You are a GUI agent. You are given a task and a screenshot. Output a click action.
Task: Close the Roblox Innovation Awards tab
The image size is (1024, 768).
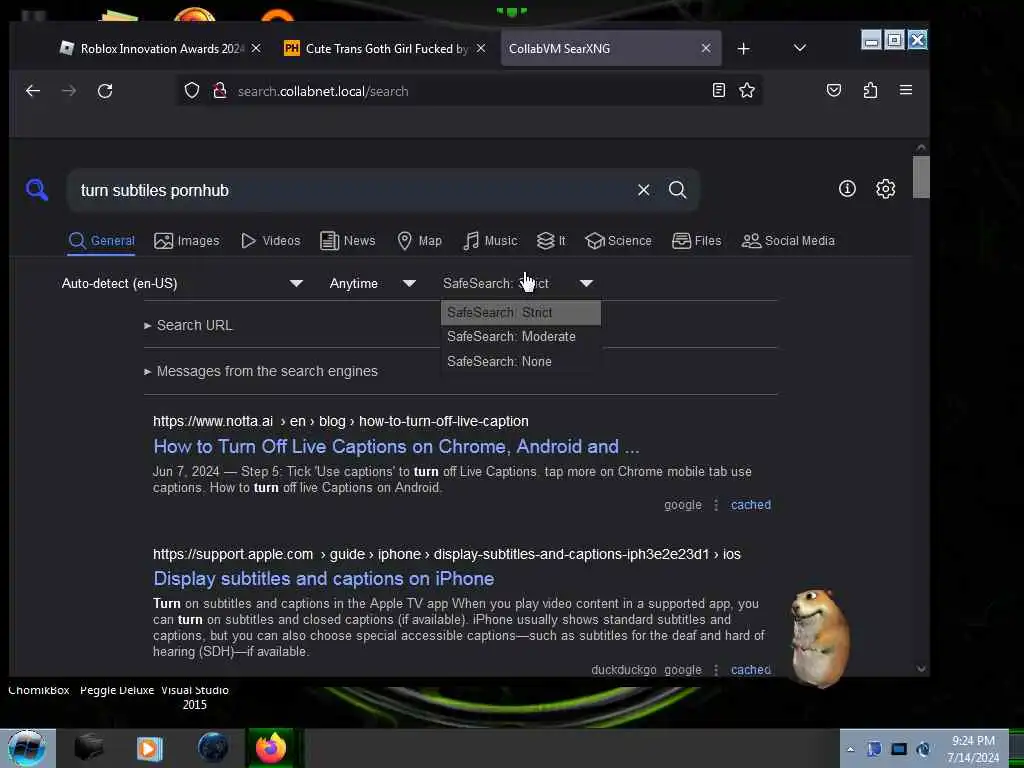pos(256,48)
